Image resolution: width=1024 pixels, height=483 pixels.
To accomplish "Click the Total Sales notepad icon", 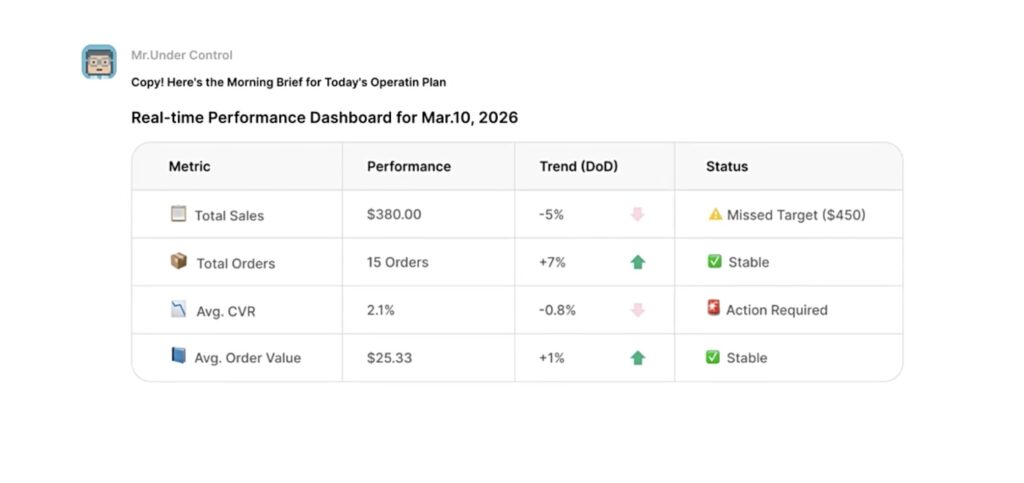I will point(178,214).
